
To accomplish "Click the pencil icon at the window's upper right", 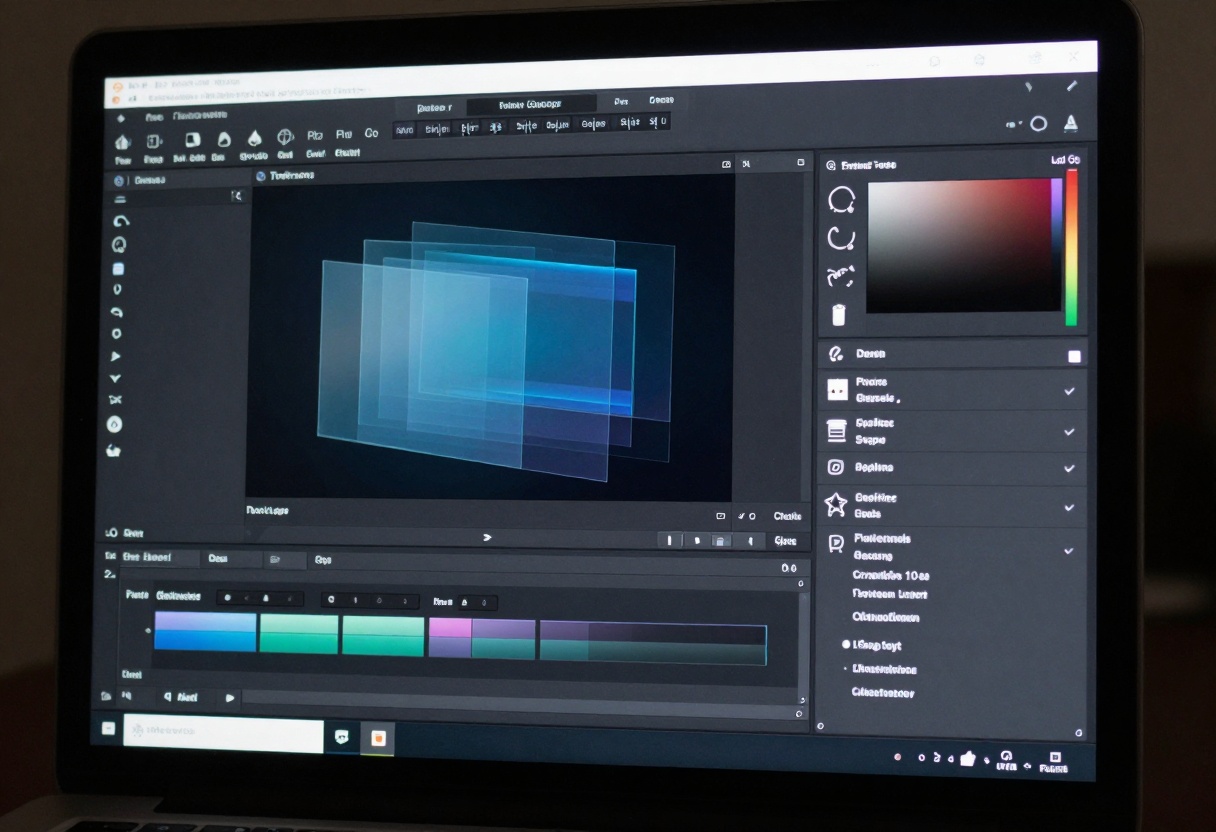I will [1072, 87].
